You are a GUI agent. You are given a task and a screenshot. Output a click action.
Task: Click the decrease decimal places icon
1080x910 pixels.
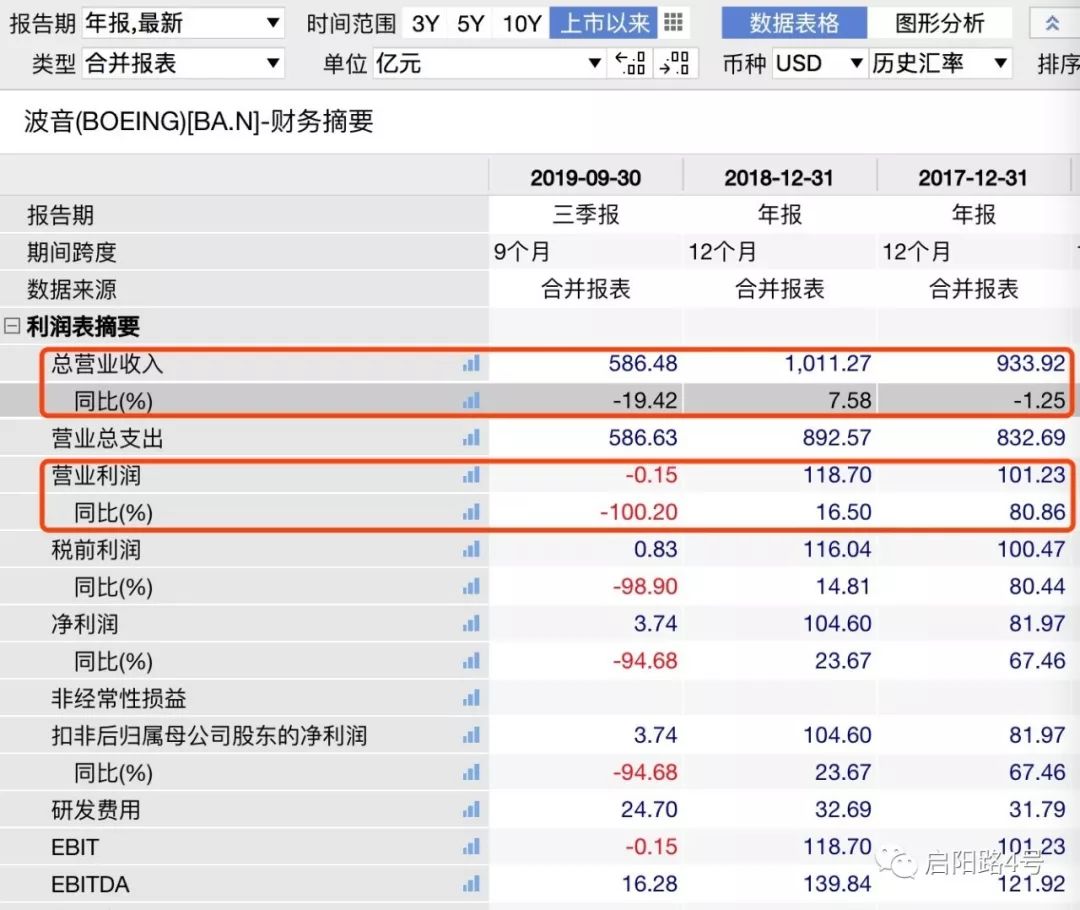tap(630, 63)
